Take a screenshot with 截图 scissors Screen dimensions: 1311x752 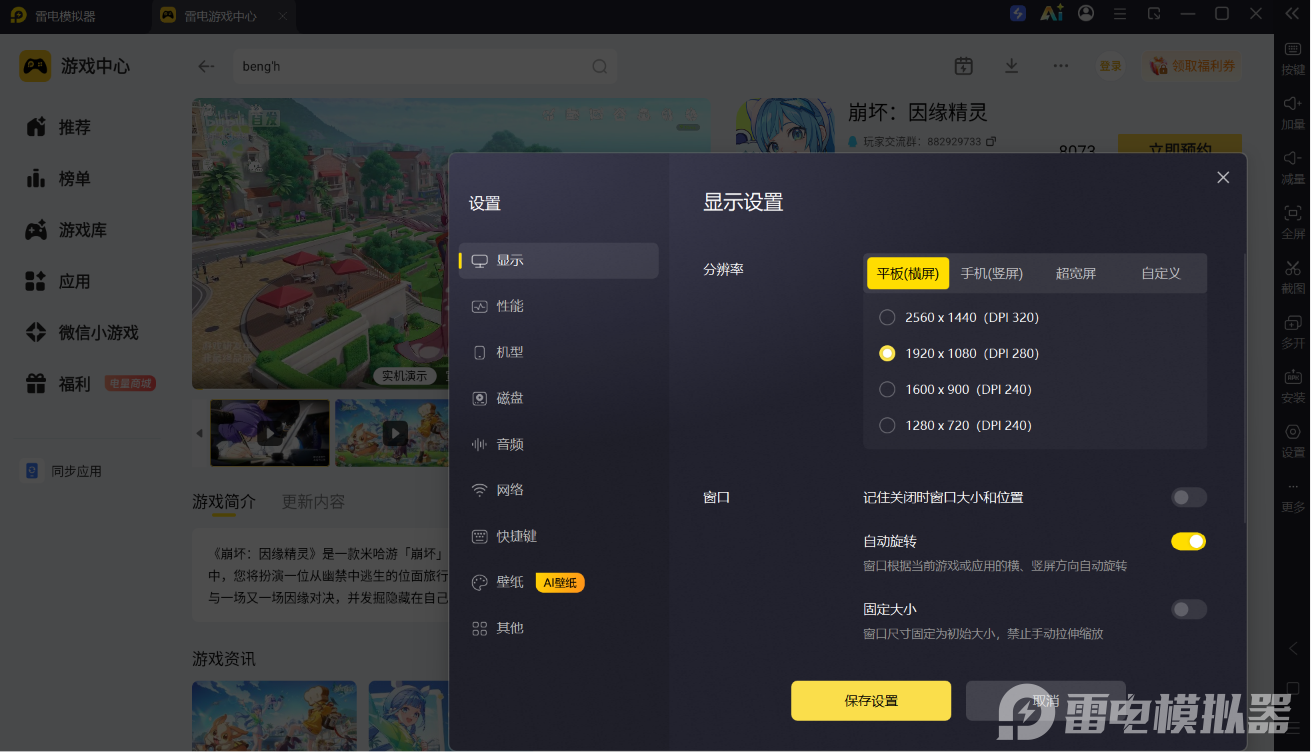click(1293, 275)
